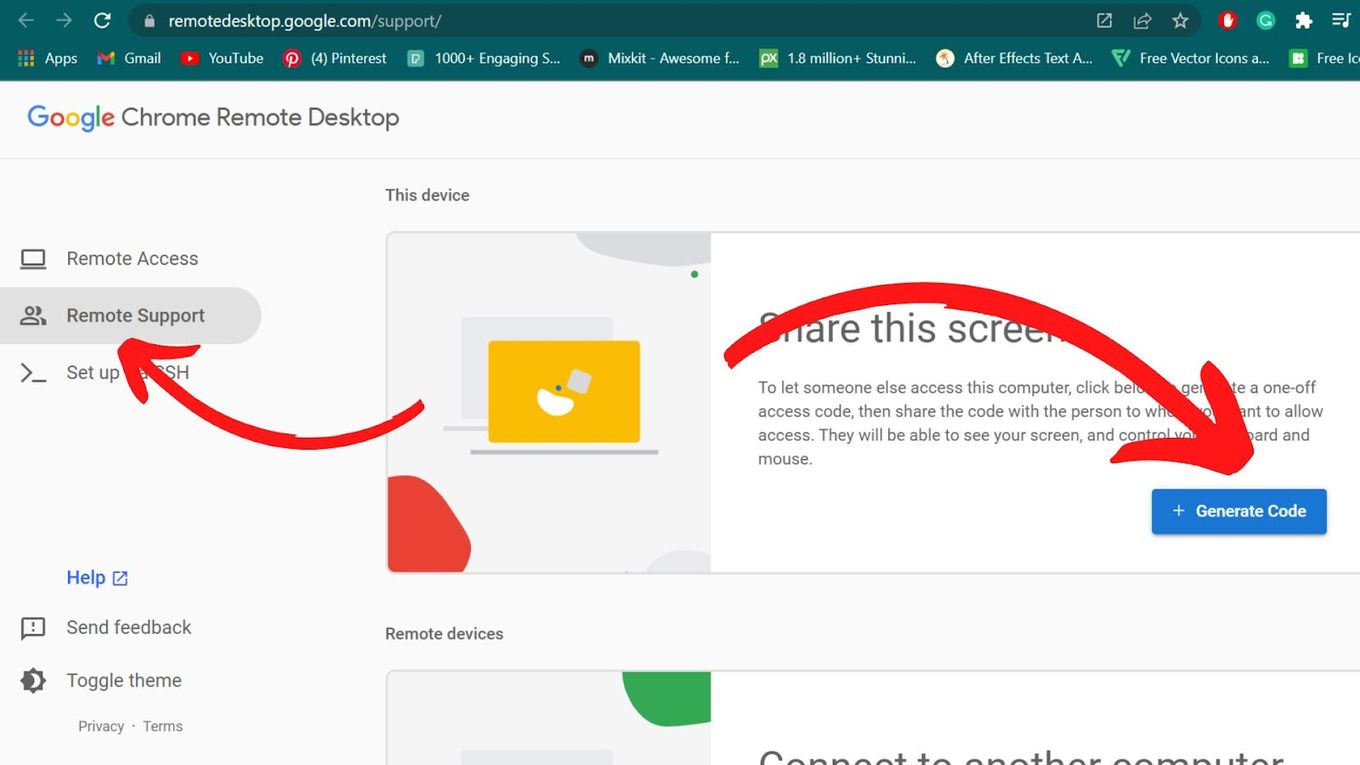The width and height of the screenshot is (1360, 765).
Task: Select Remote Support in the sidebar
Action: [x=130, y=316]
